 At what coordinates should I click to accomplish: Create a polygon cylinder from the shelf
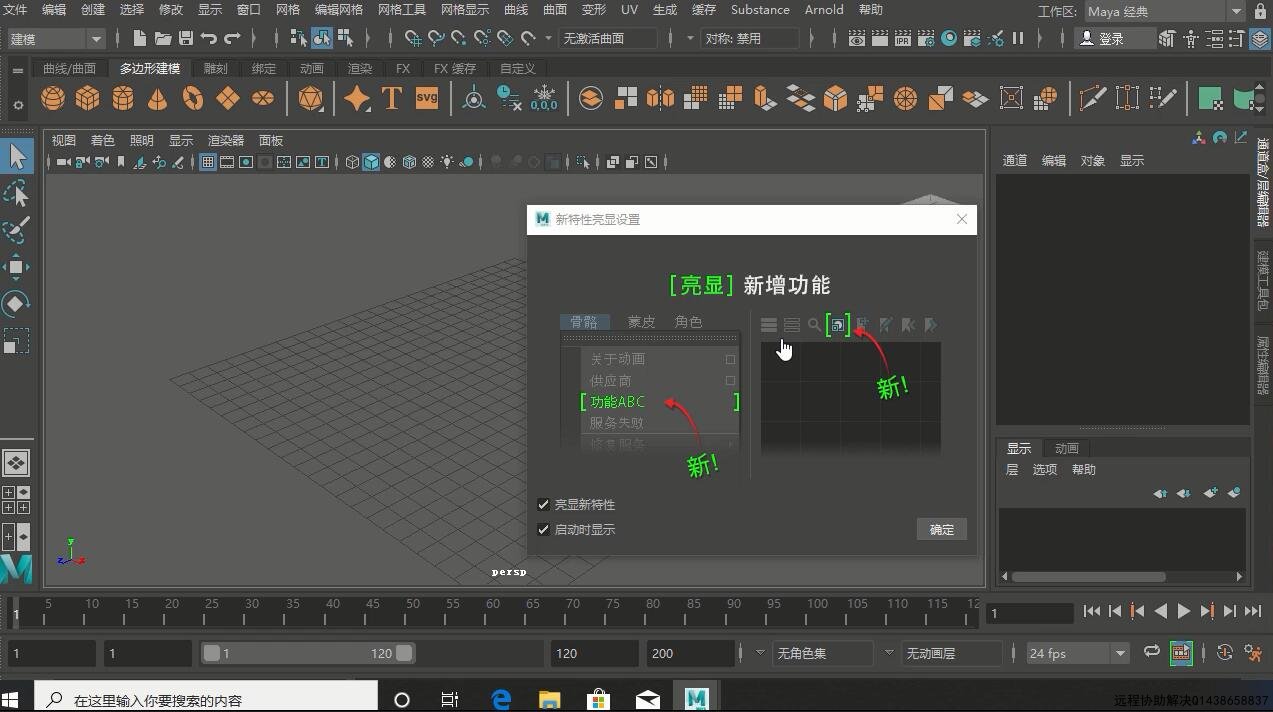123,98
